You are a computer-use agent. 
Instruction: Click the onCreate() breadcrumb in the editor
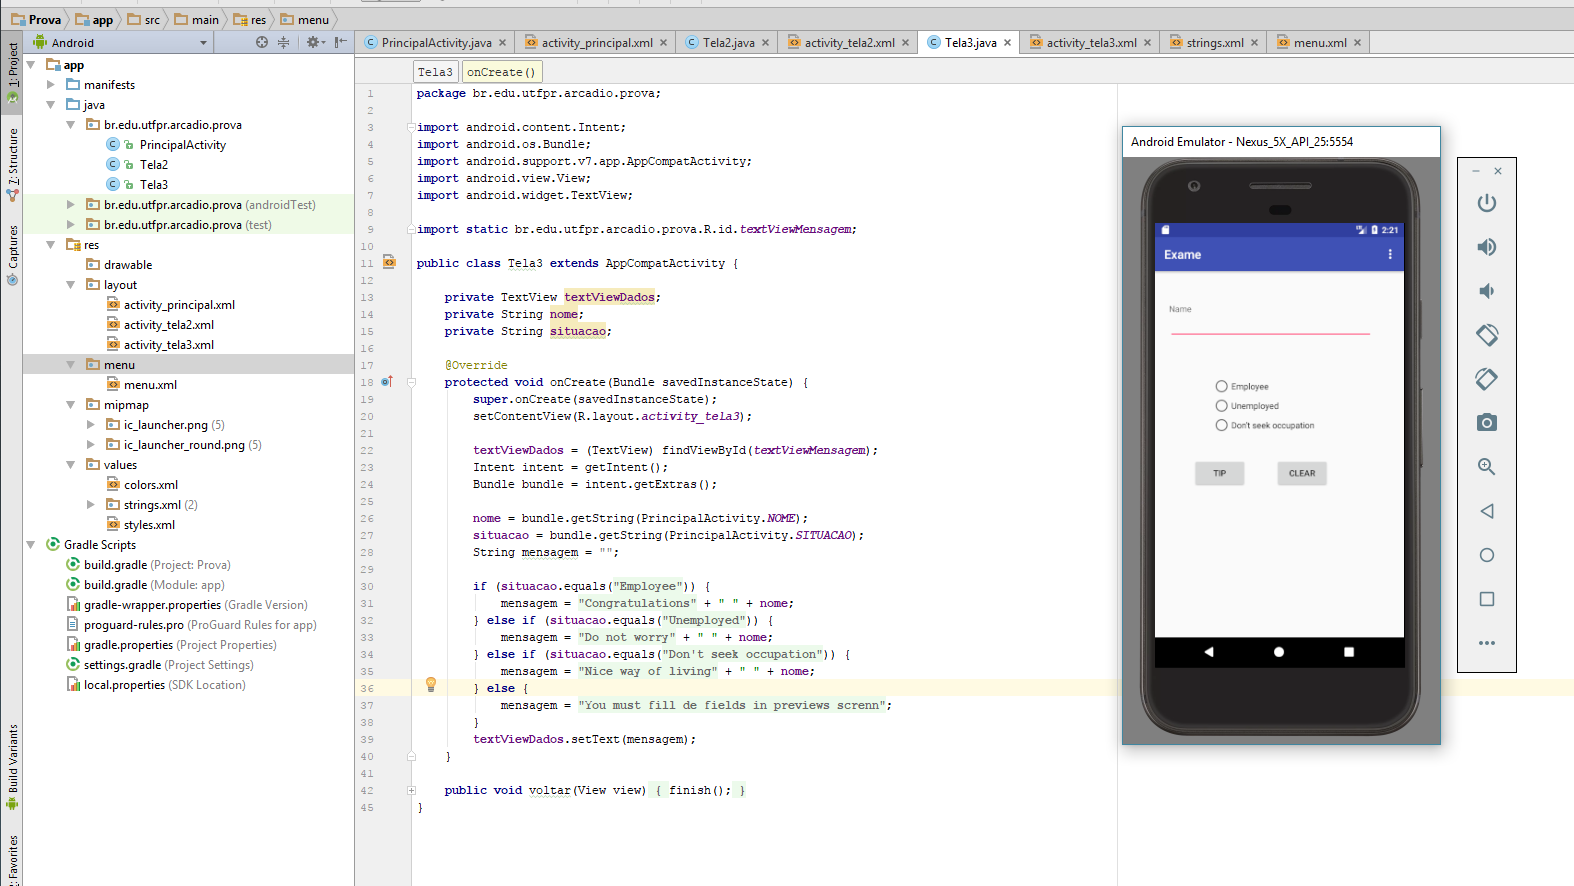(x=501, y=72)
